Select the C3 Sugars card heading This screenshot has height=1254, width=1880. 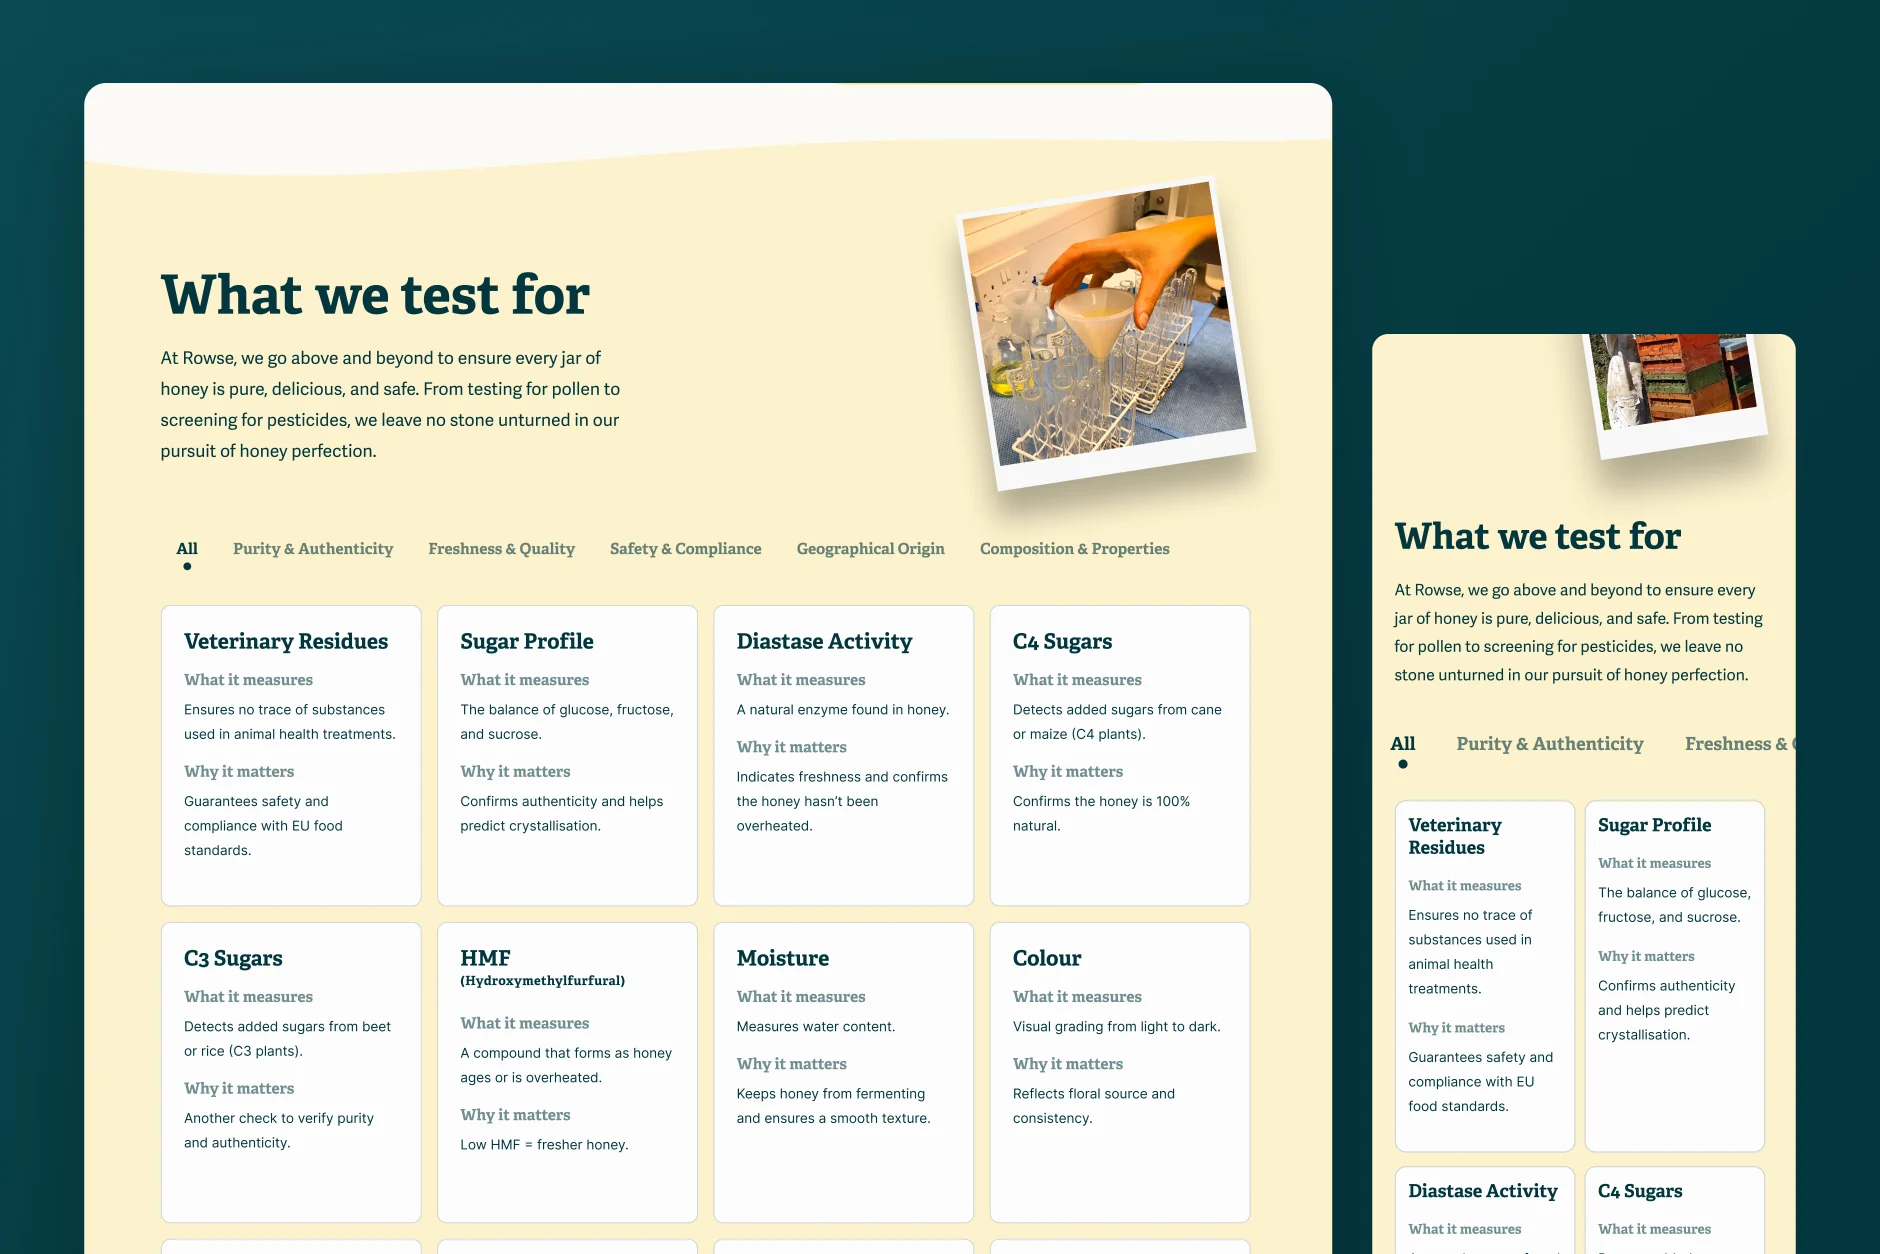coord(233,958)
